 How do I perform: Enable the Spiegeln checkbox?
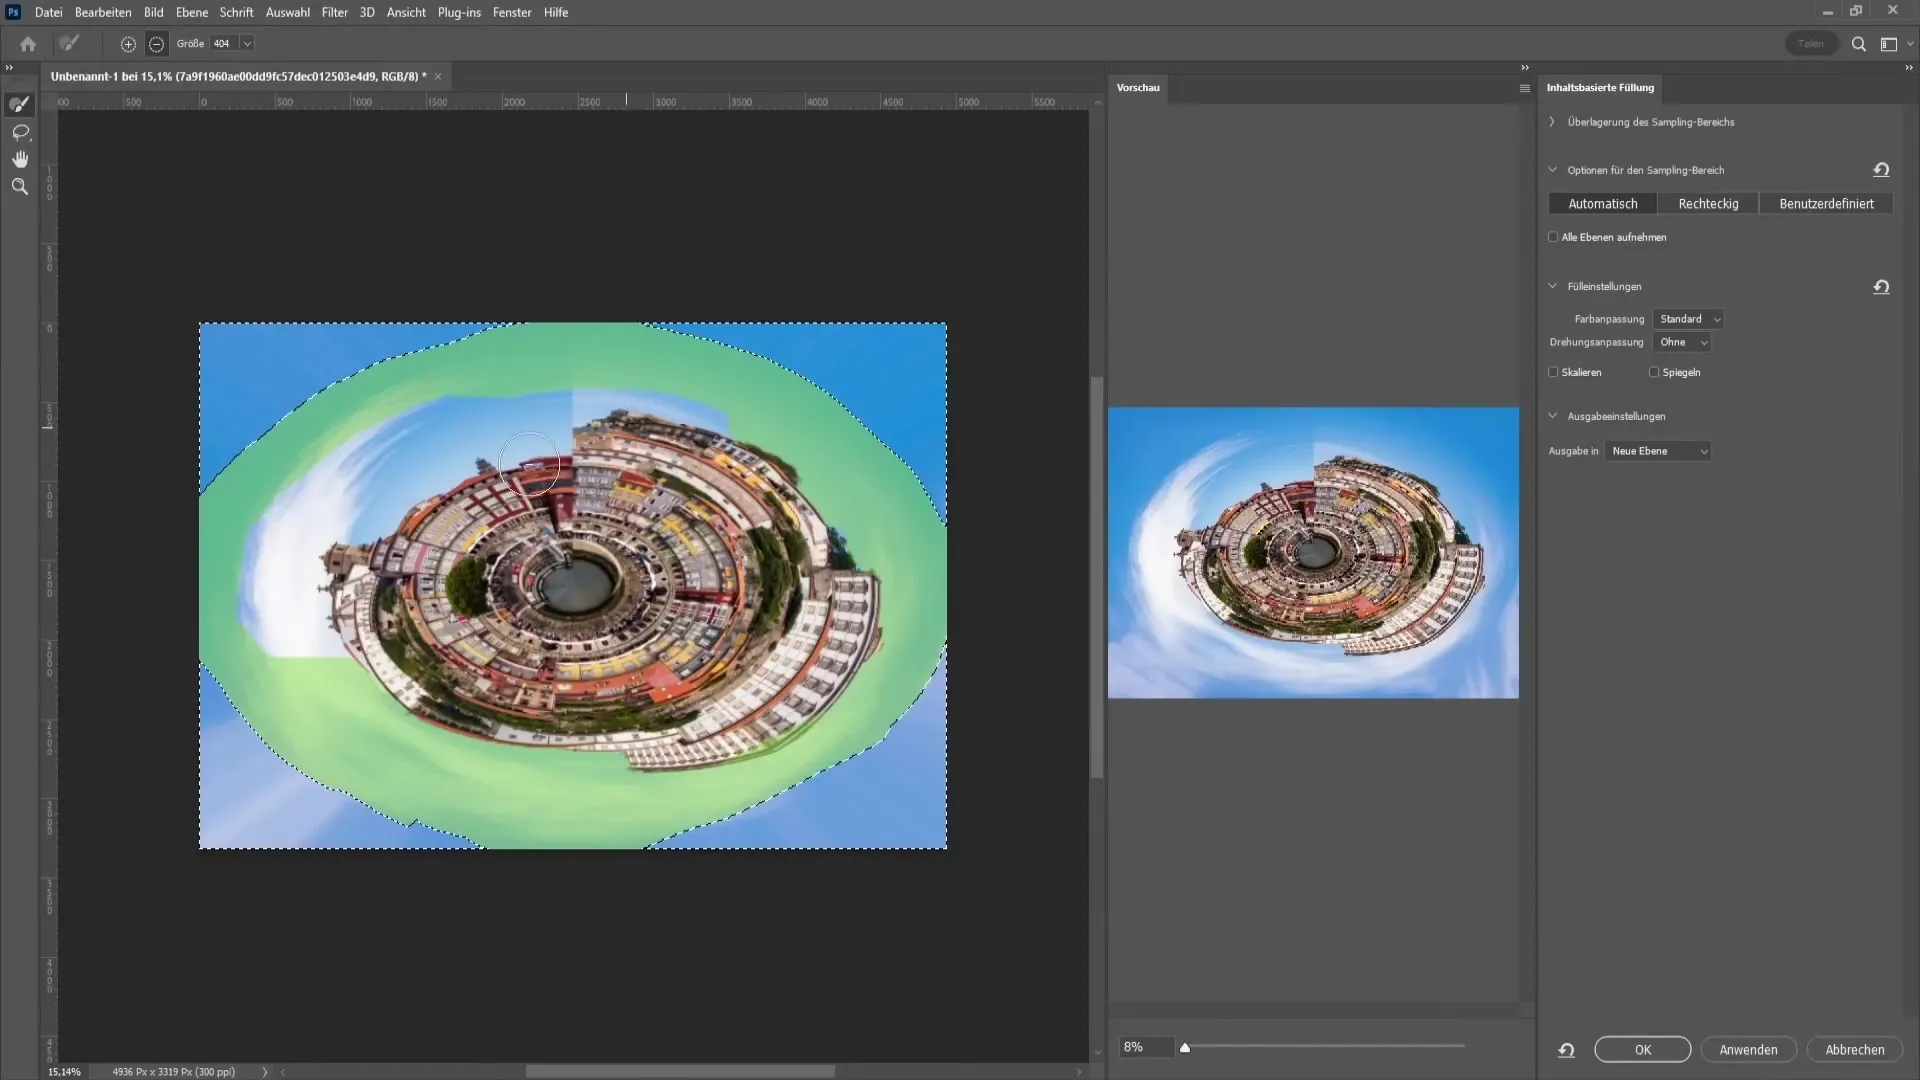point(1654,372)
